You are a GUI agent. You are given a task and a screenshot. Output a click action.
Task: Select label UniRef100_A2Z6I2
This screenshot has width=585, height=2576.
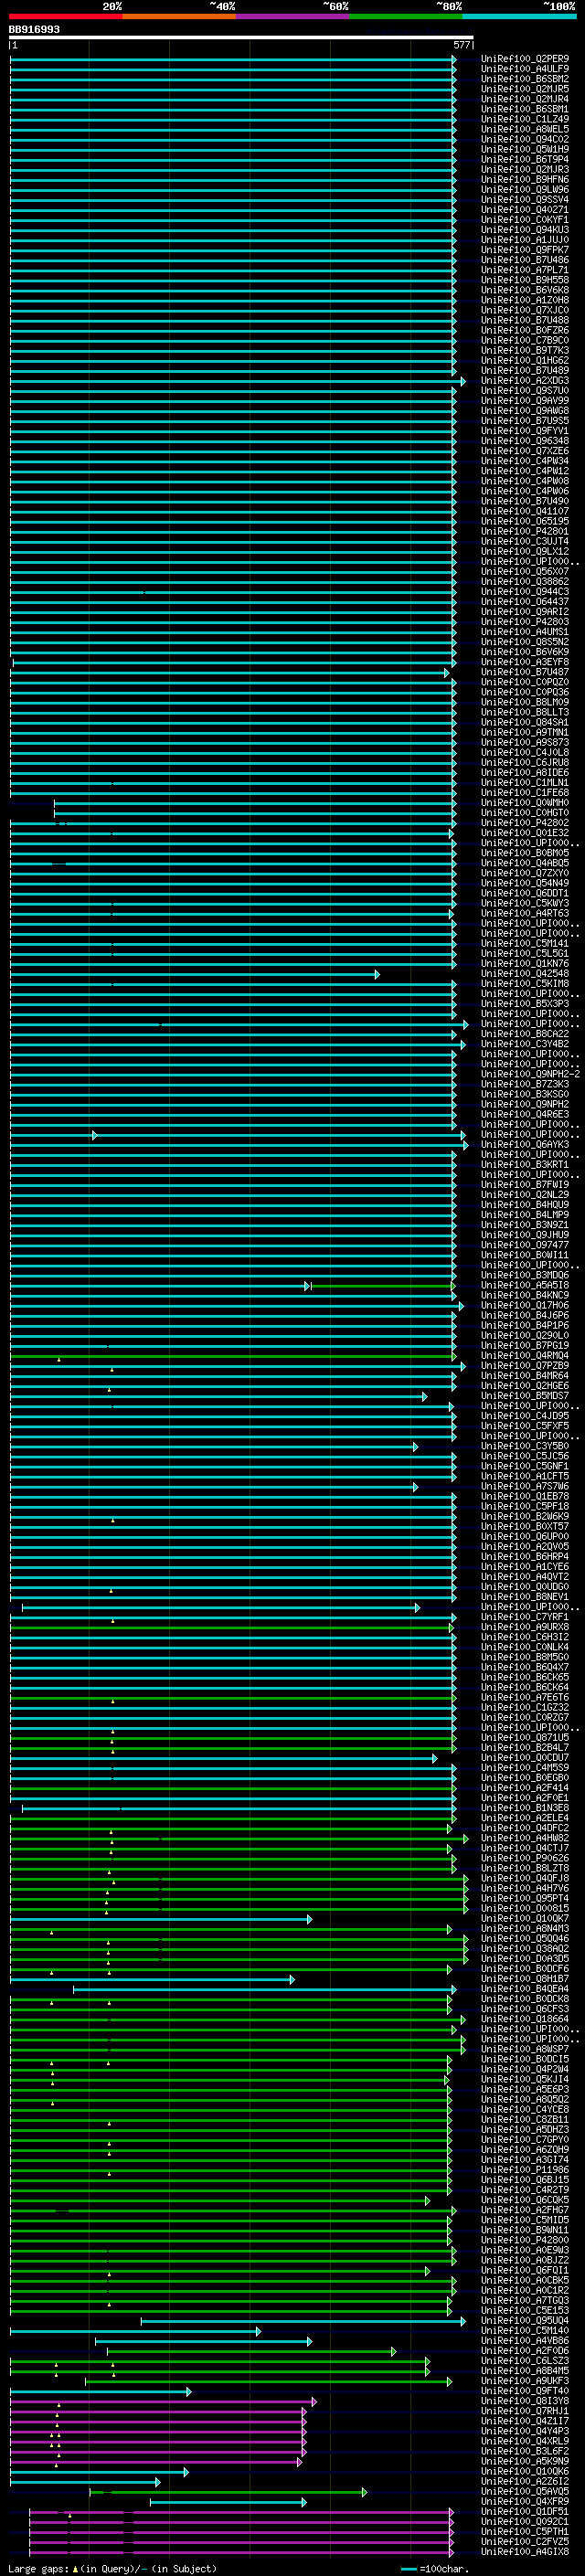pos(524,2480)
